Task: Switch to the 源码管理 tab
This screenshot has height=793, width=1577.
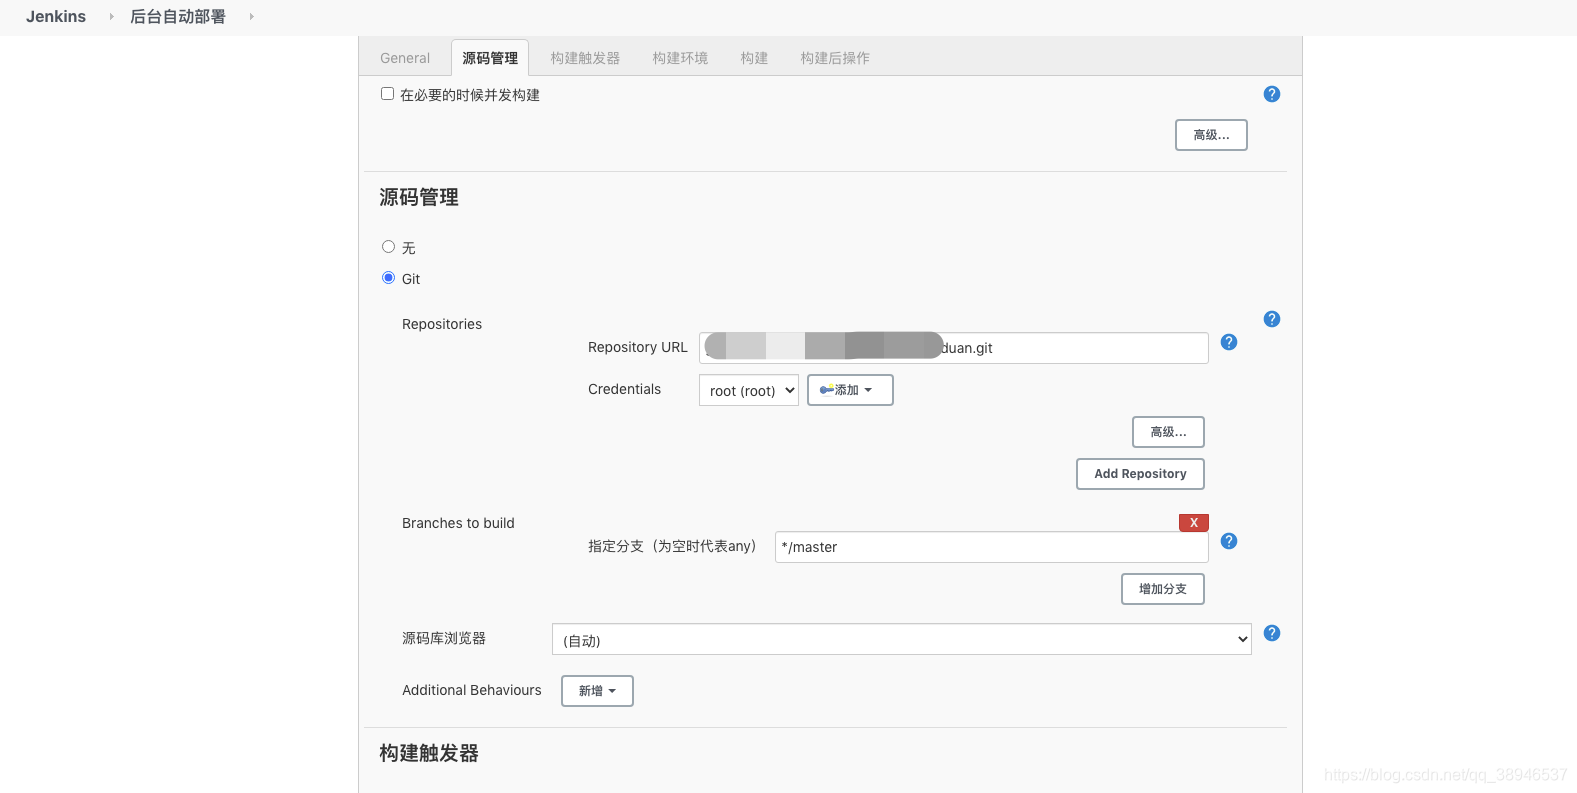Action: point(490,58)
